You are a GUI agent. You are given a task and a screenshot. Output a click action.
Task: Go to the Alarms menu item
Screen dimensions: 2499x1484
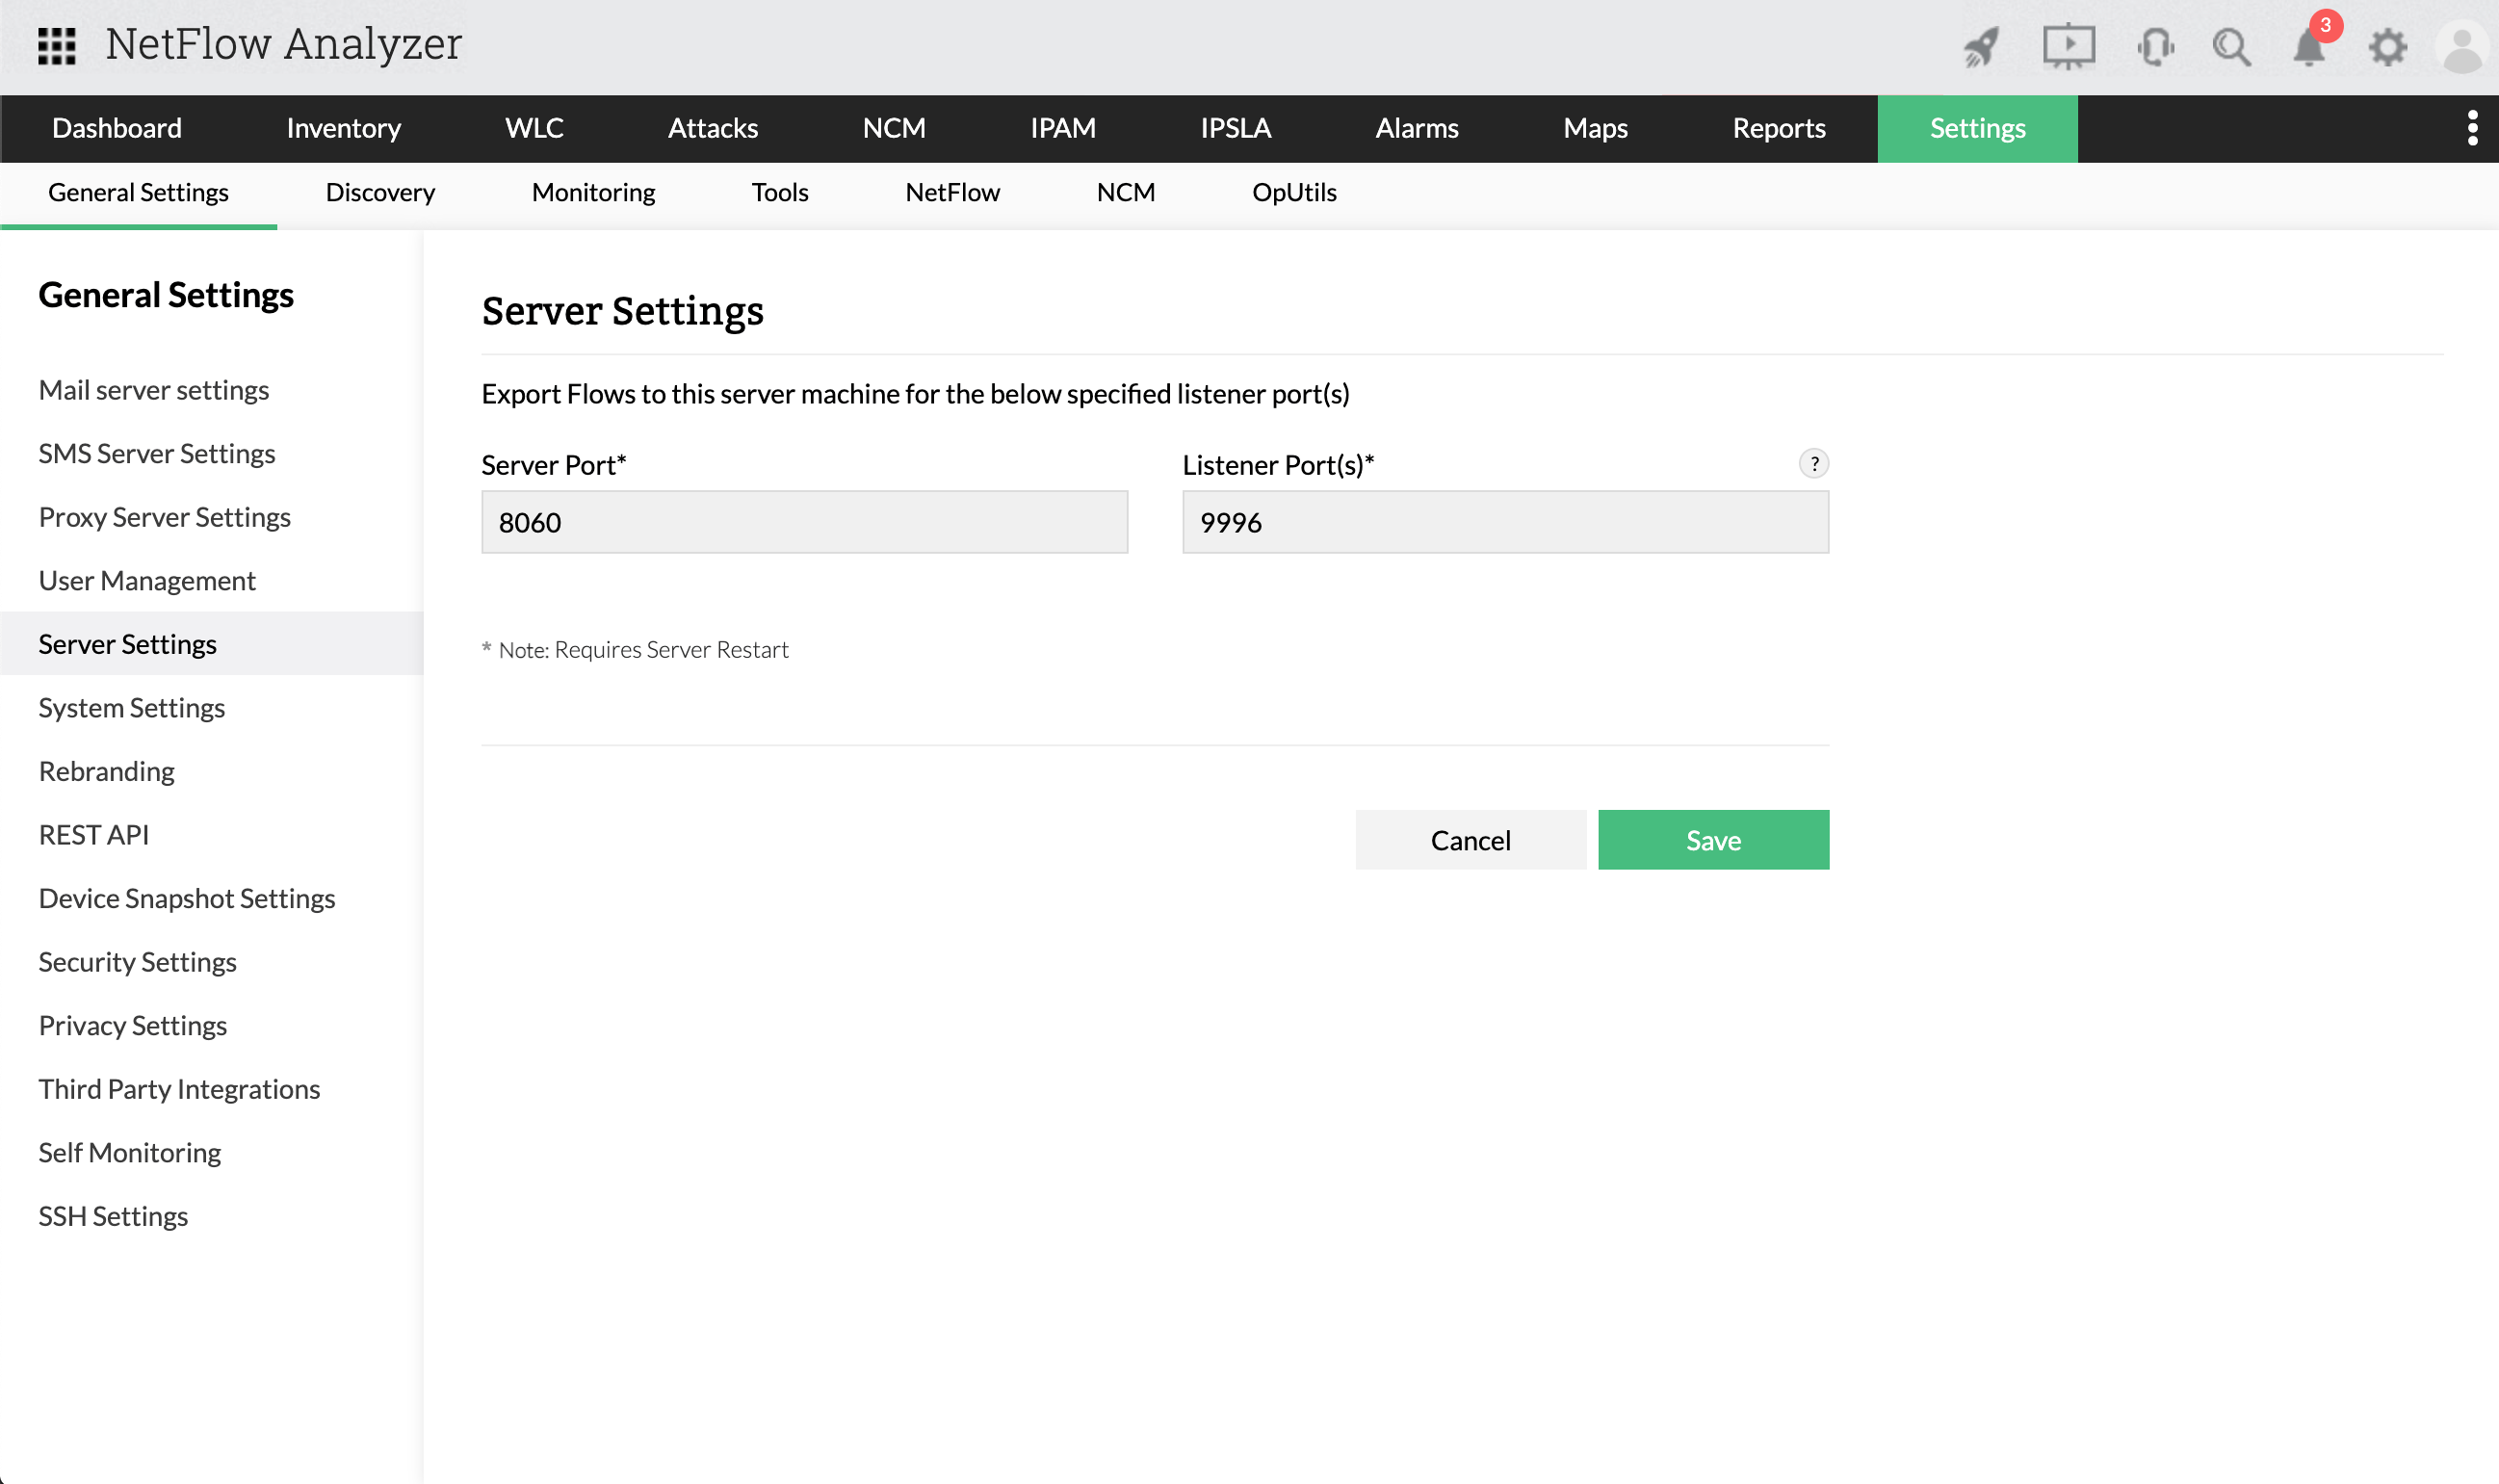click(1417, 128)
